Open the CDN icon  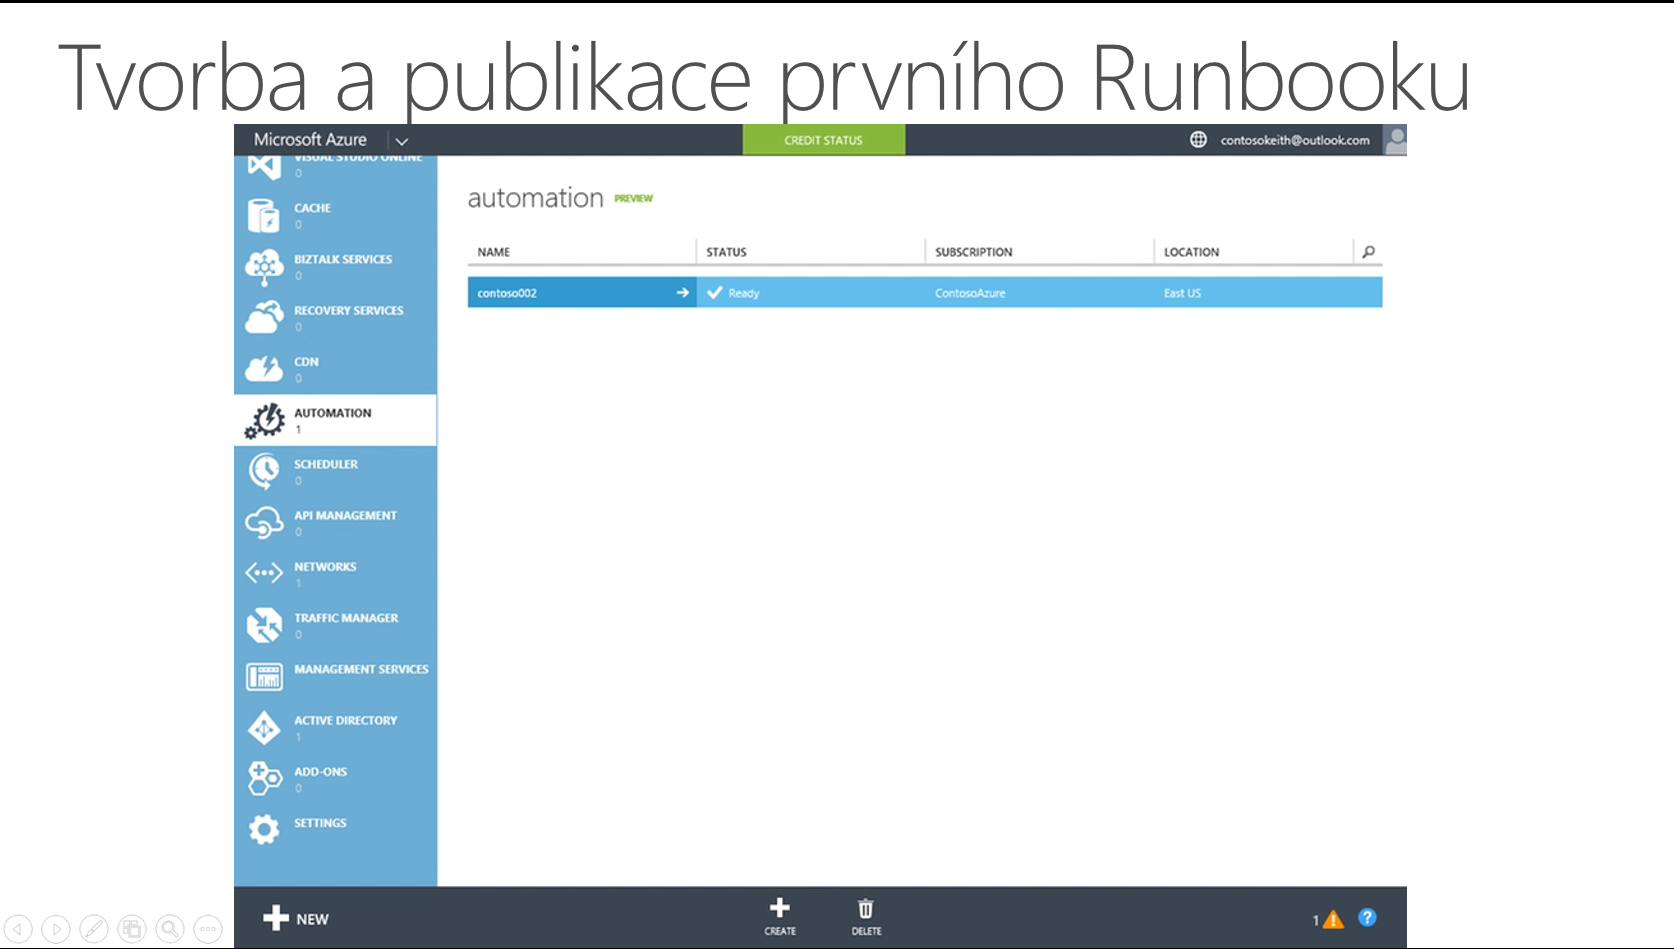tap(264, 369)
